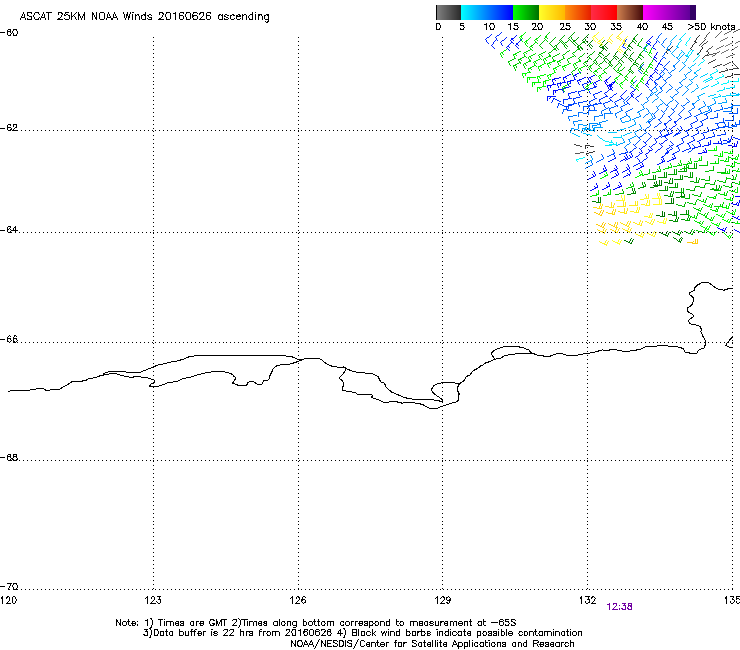Pick the magenta 40-45 knots legend color
The width and height of the screenshot is (740, 650).
click(x=656, y=12)
